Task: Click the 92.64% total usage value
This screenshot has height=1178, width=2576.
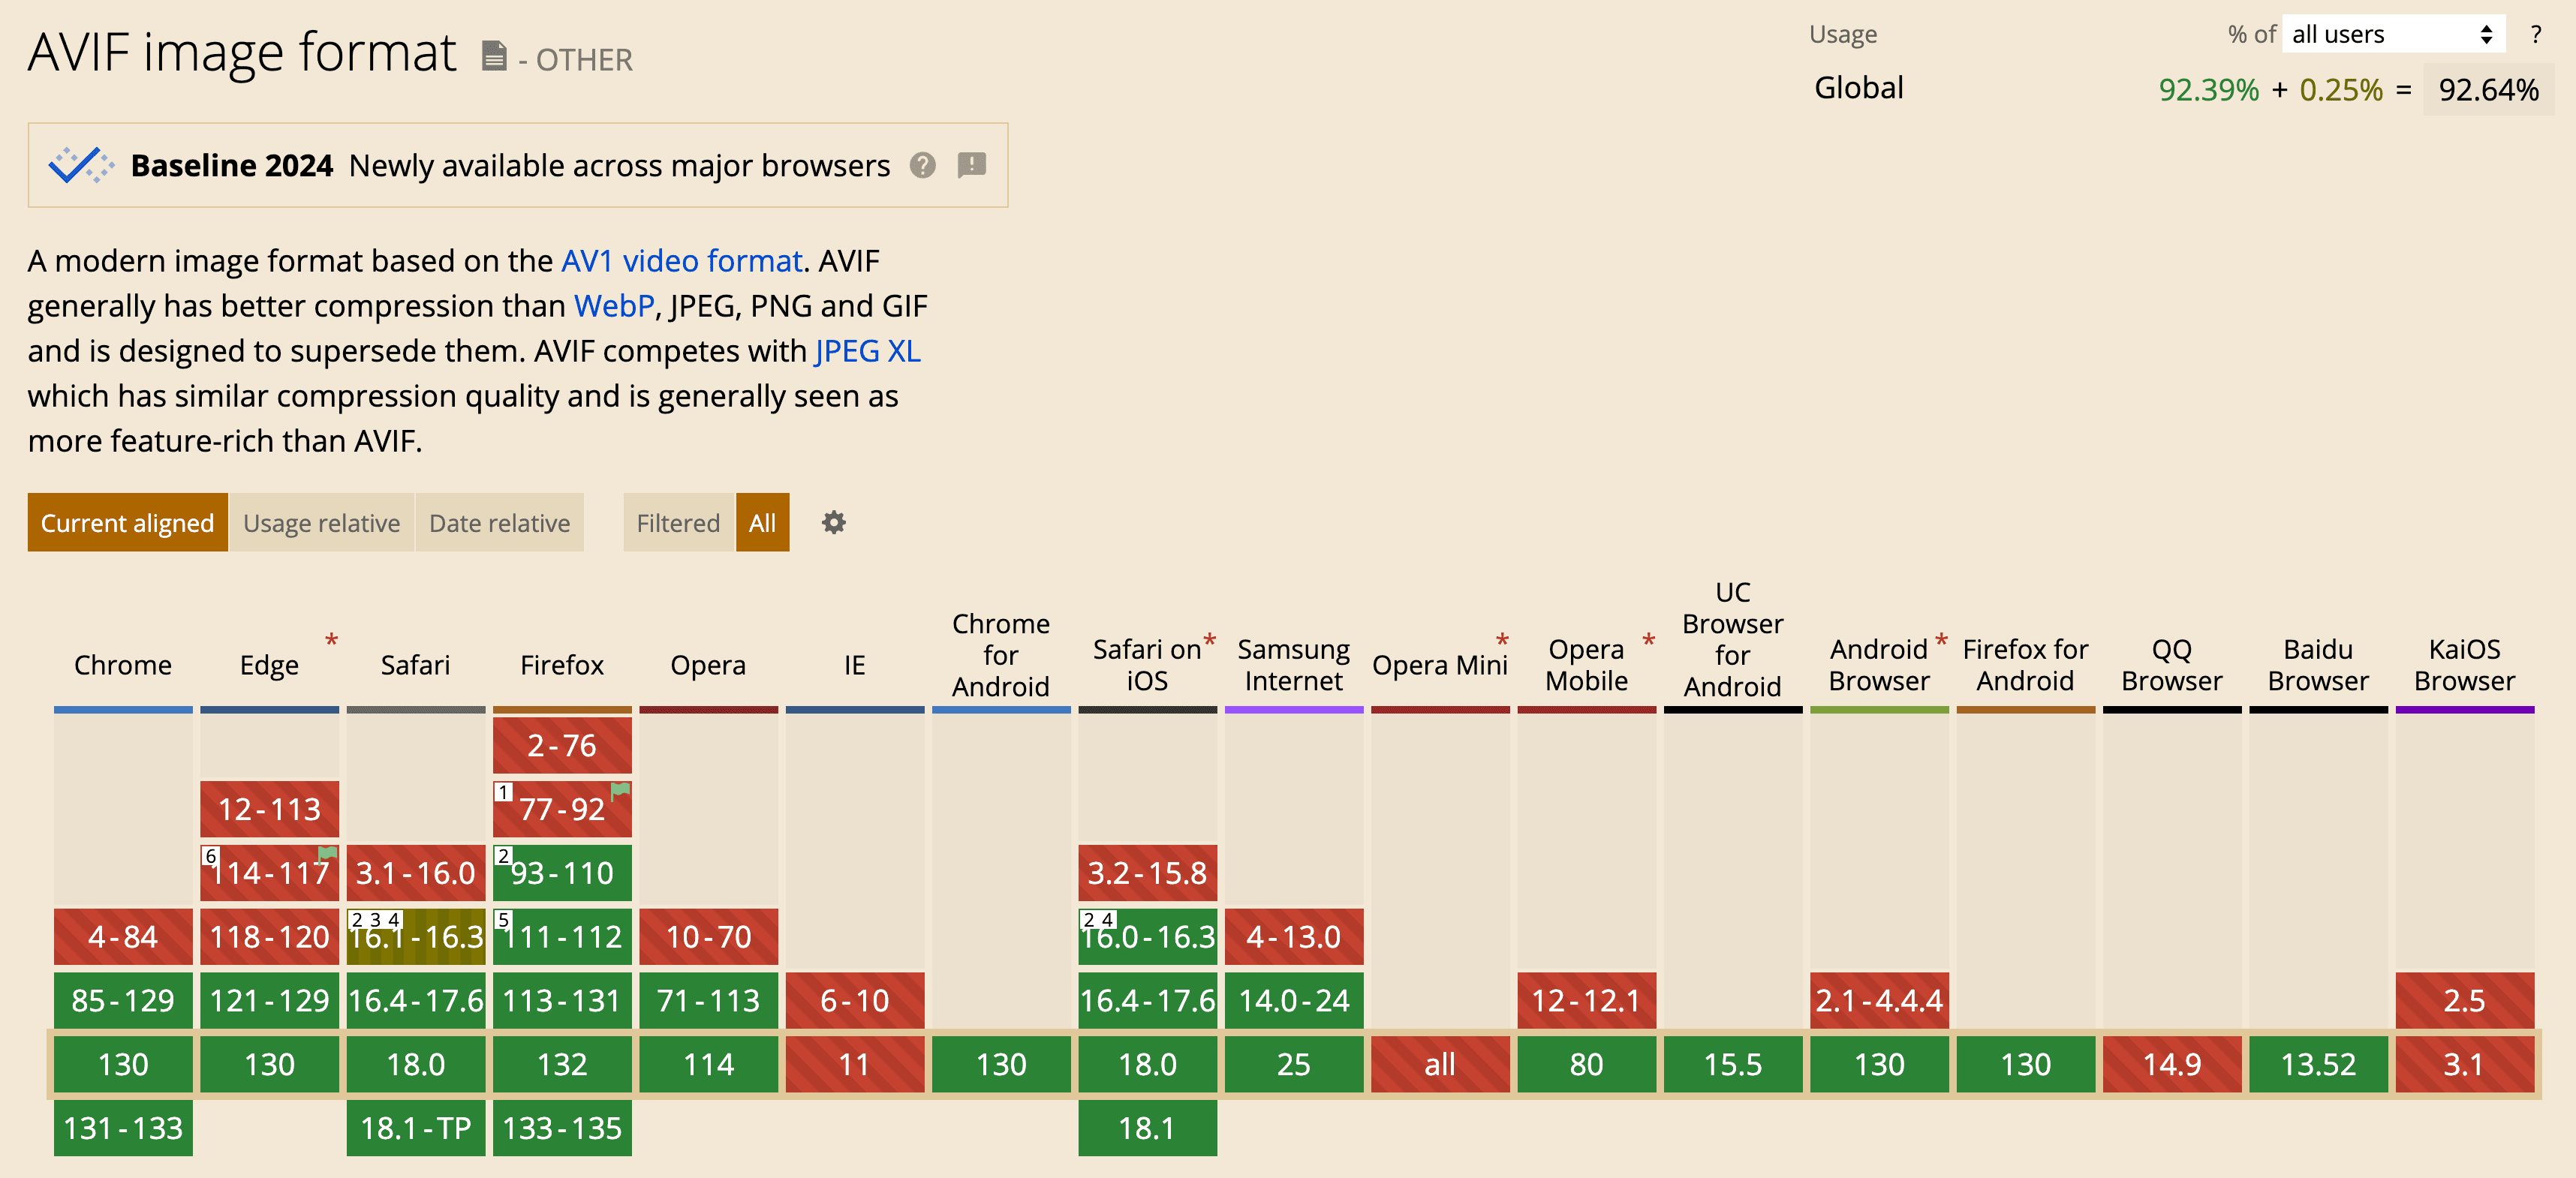Action: coord(2488,90)
